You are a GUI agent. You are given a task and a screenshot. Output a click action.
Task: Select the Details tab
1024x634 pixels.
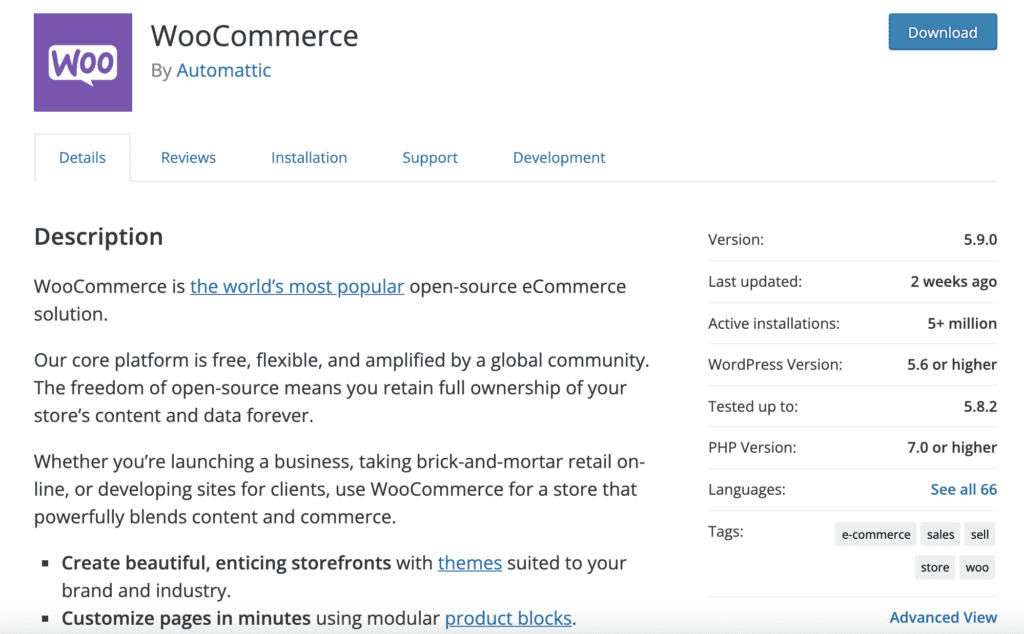[x=82, y=157]
